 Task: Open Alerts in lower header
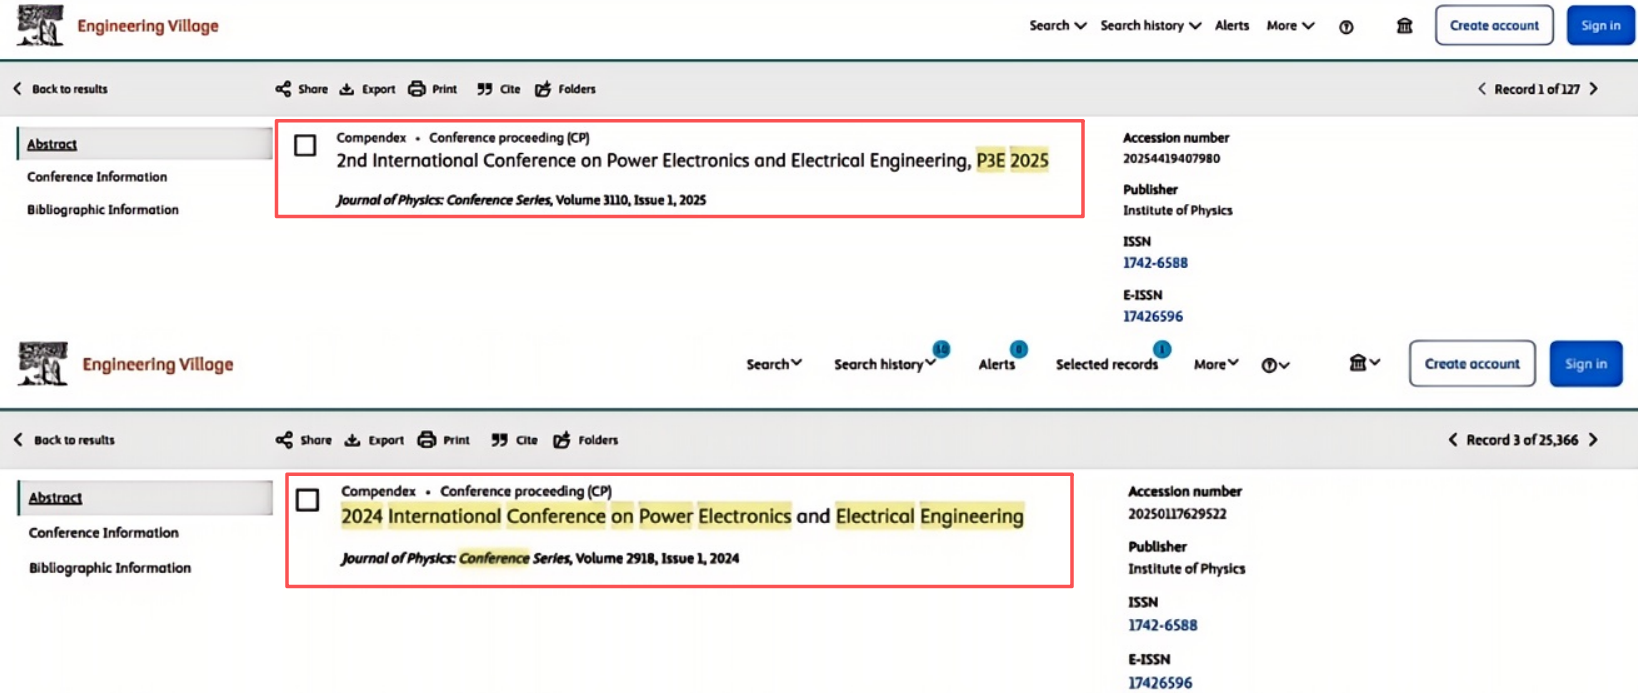tap(997, 364)
